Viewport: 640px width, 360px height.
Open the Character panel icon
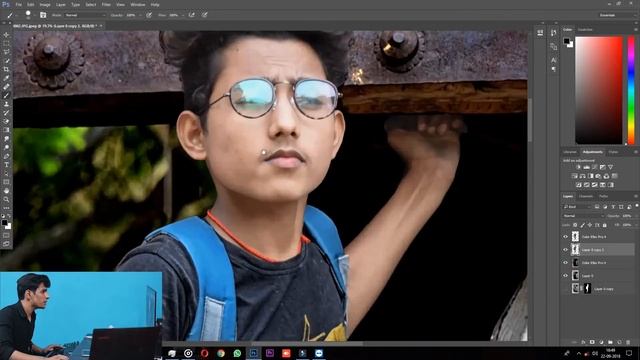pos(553,60)
